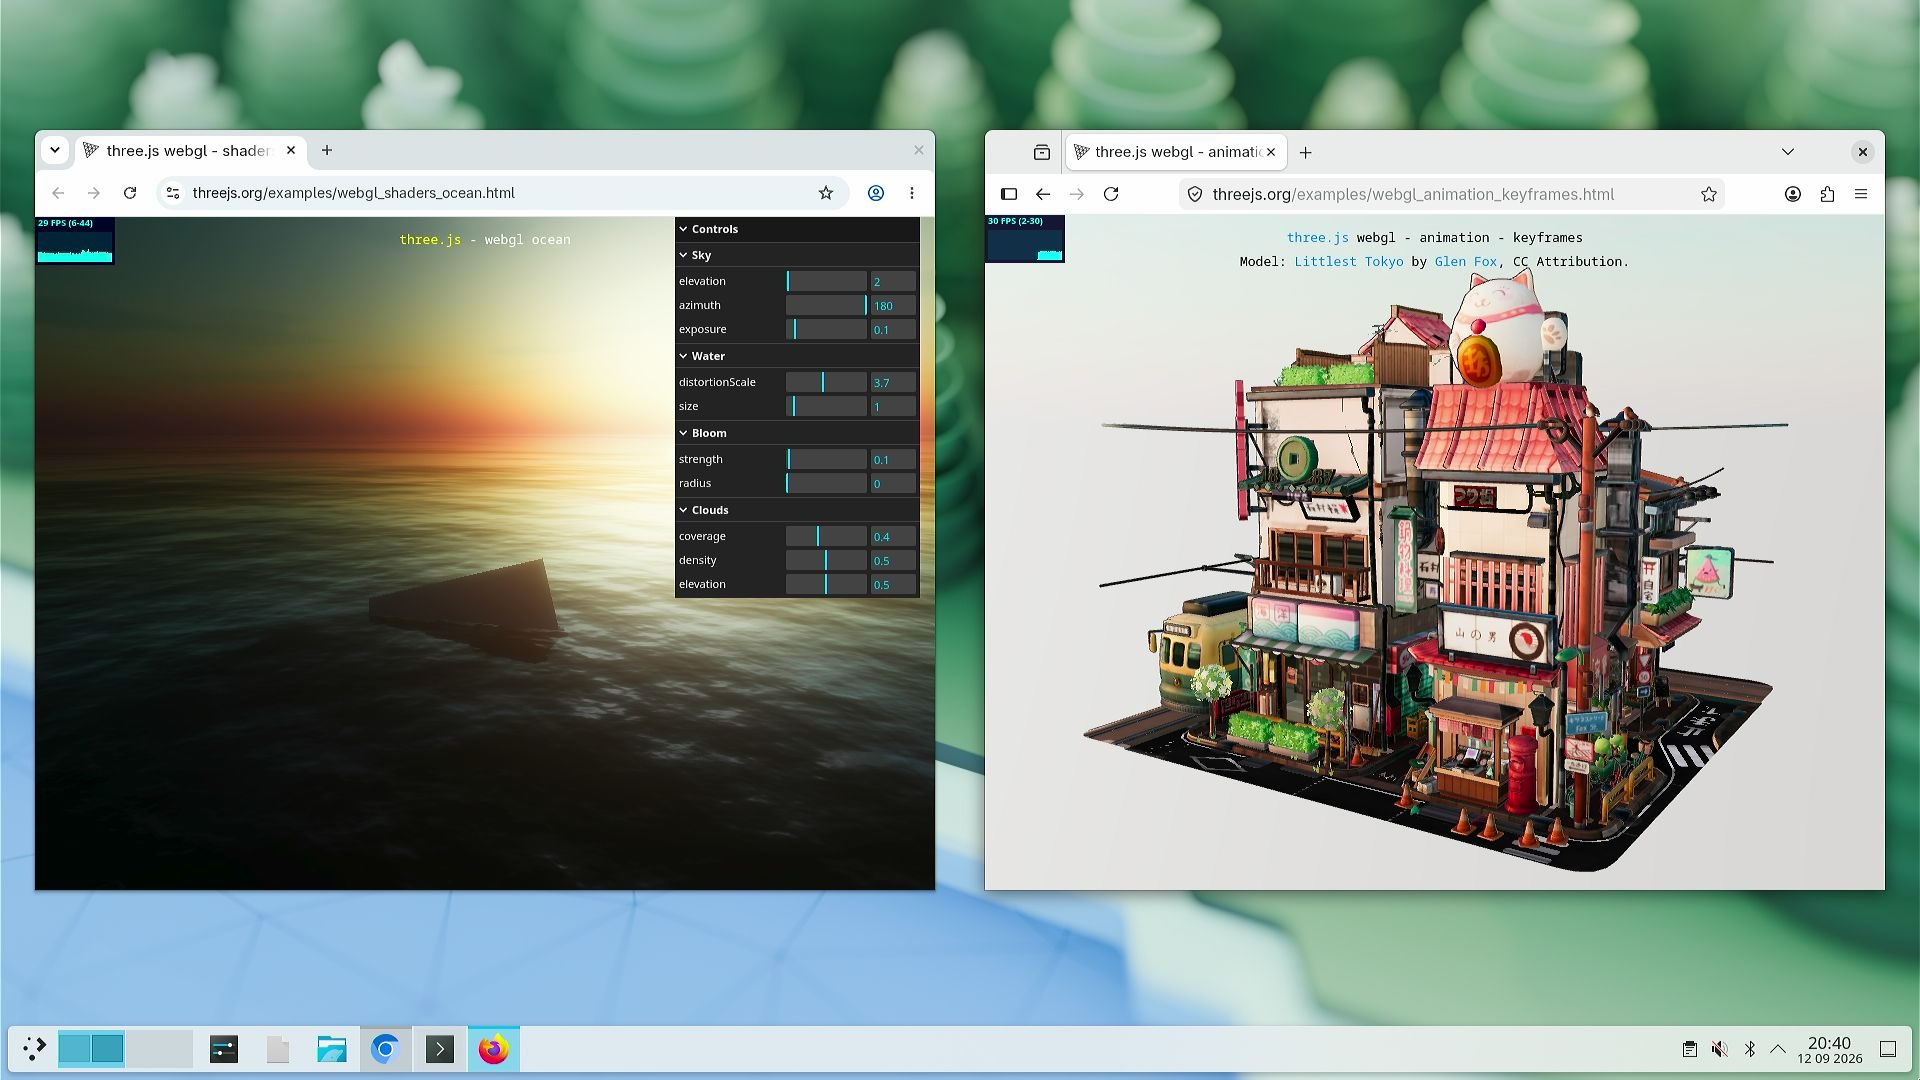
Task: Adjust the Sky elevation slider
Action: (x=826, y=281)
